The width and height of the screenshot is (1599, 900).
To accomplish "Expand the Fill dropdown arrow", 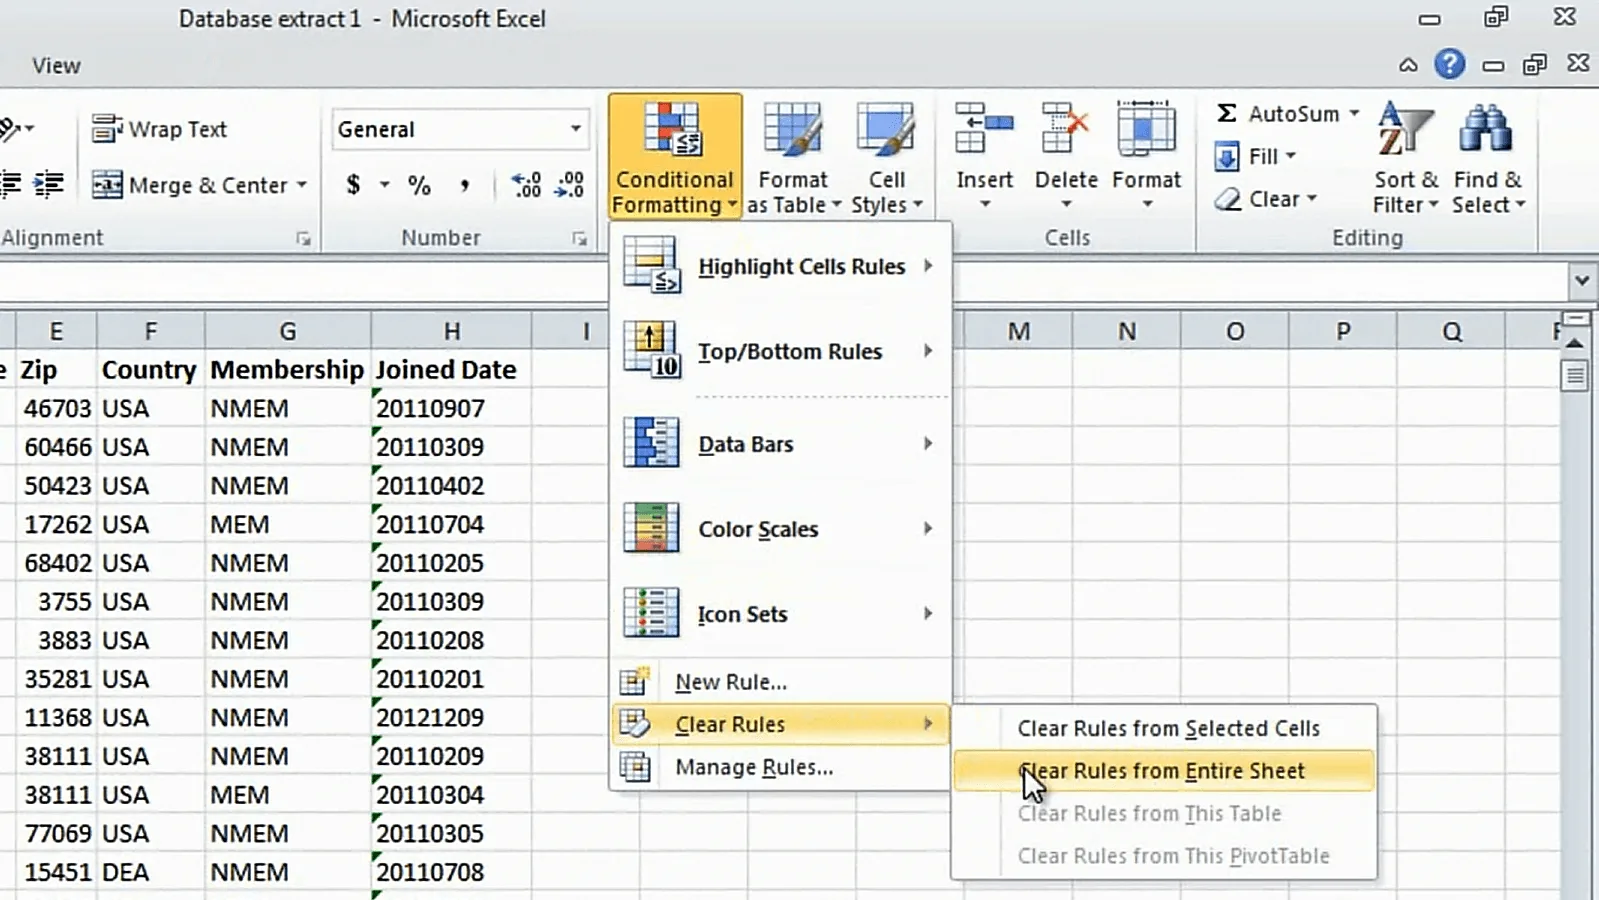I will tap(1291, 156).
